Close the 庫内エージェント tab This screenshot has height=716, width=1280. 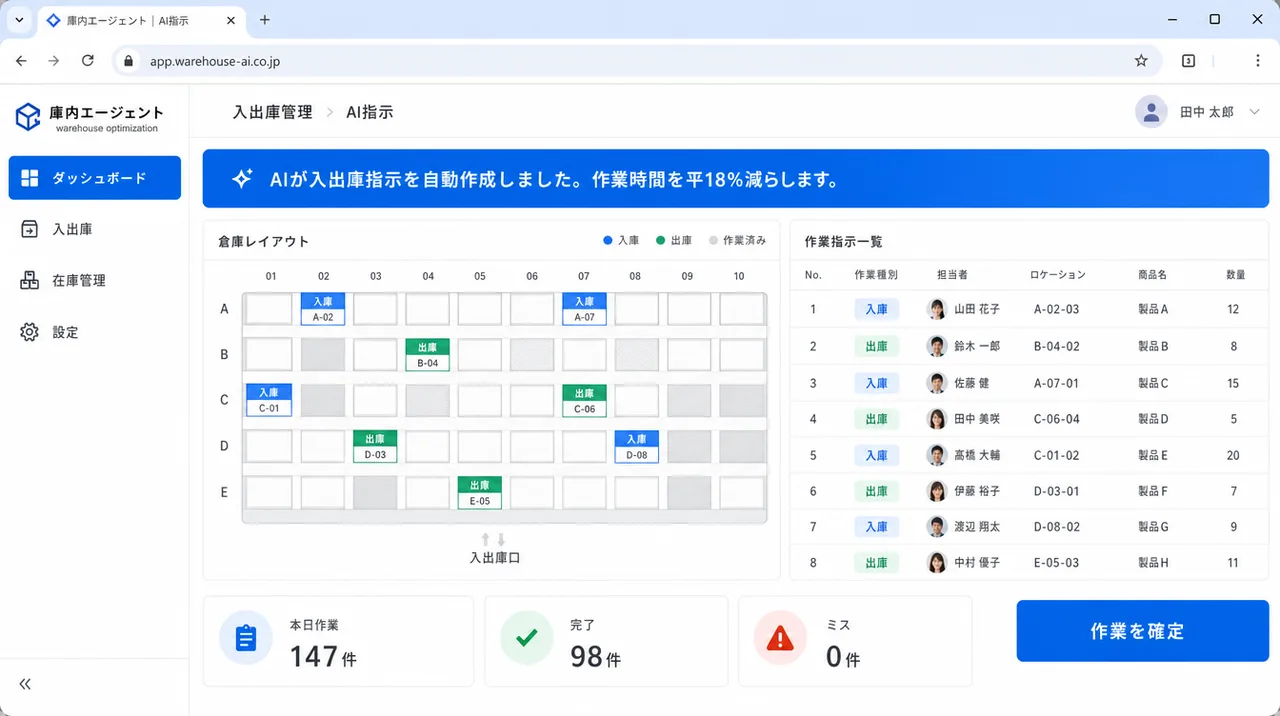tap(230, 20)
